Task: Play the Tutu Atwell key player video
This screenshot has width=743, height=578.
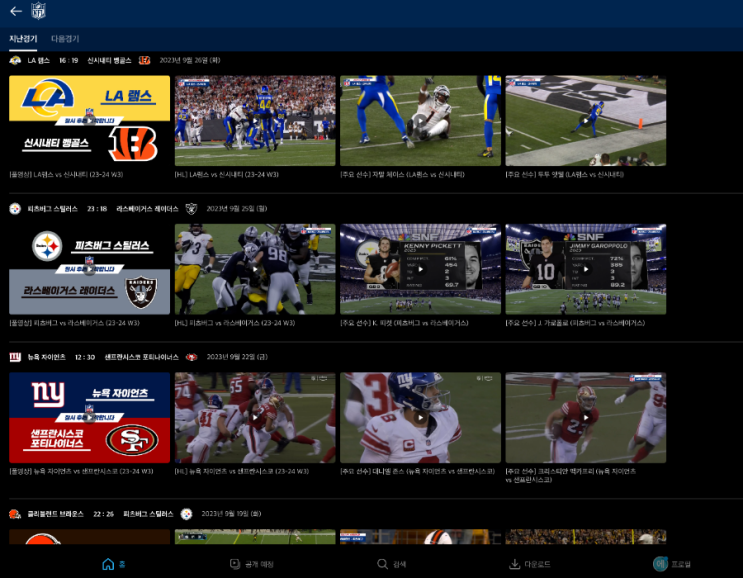Action: [x=586, y=121]
